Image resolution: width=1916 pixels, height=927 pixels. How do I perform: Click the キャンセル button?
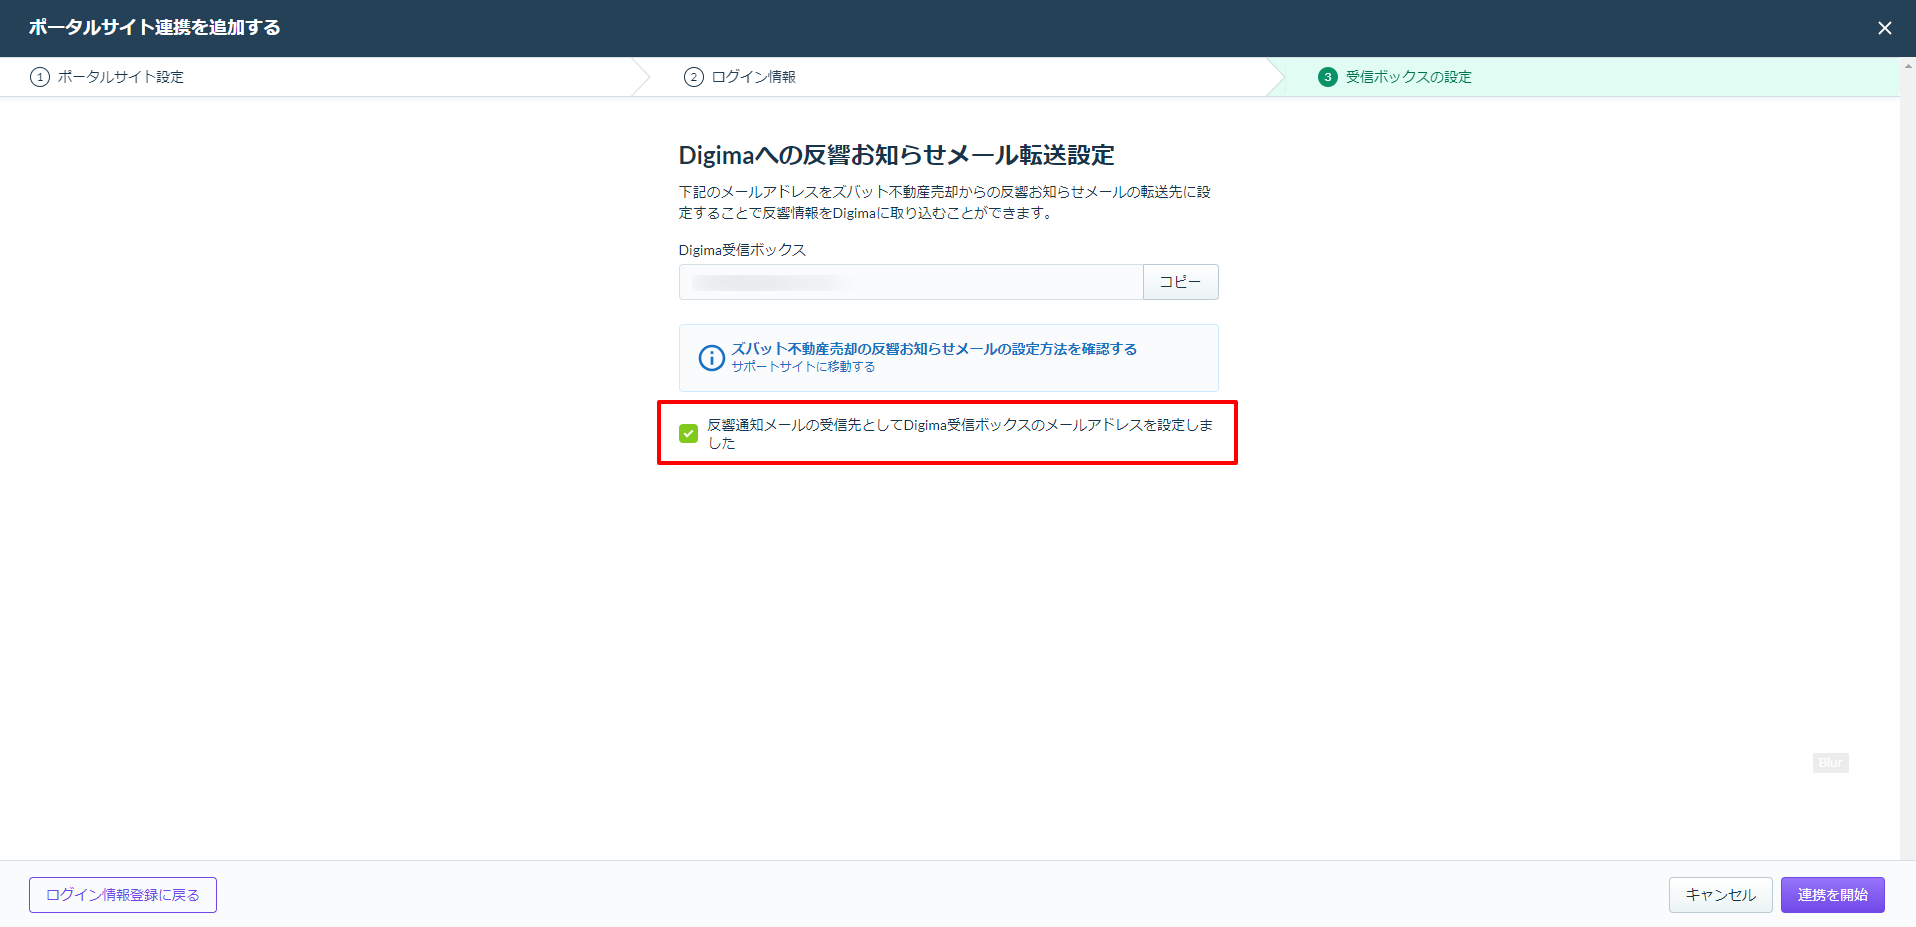click(1720, 895)
